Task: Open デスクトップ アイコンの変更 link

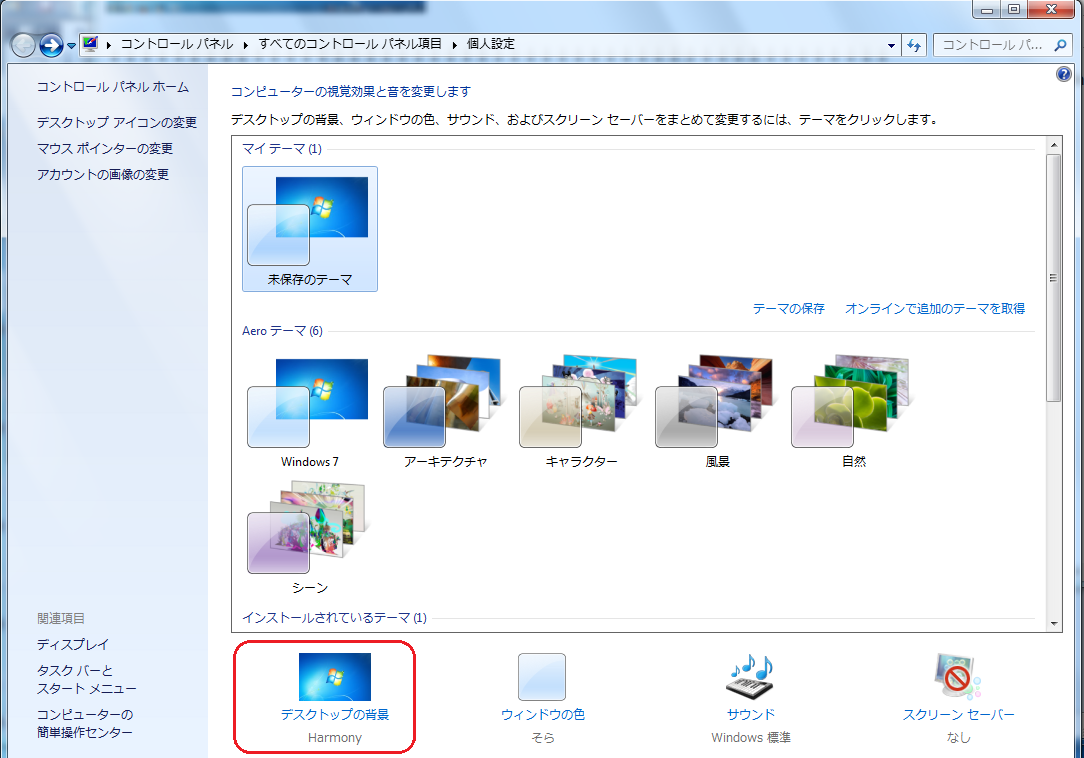Action: coord(117,122)
